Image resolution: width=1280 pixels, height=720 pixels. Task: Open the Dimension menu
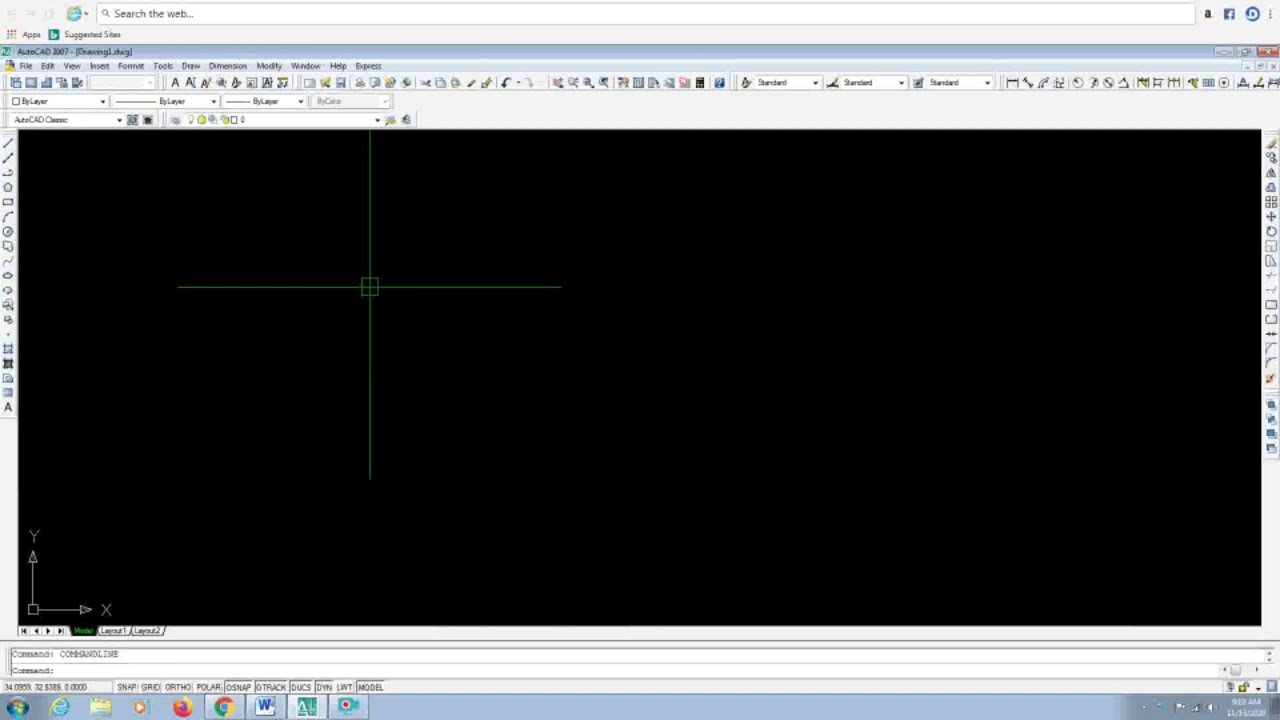(x=228, y=66)
